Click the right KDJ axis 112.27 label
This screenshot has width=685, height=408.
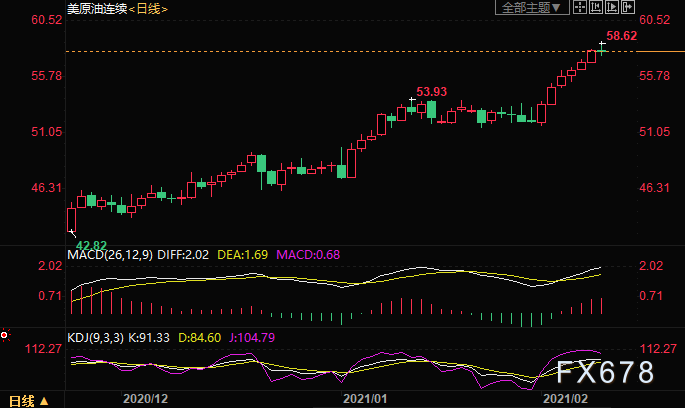658,349
